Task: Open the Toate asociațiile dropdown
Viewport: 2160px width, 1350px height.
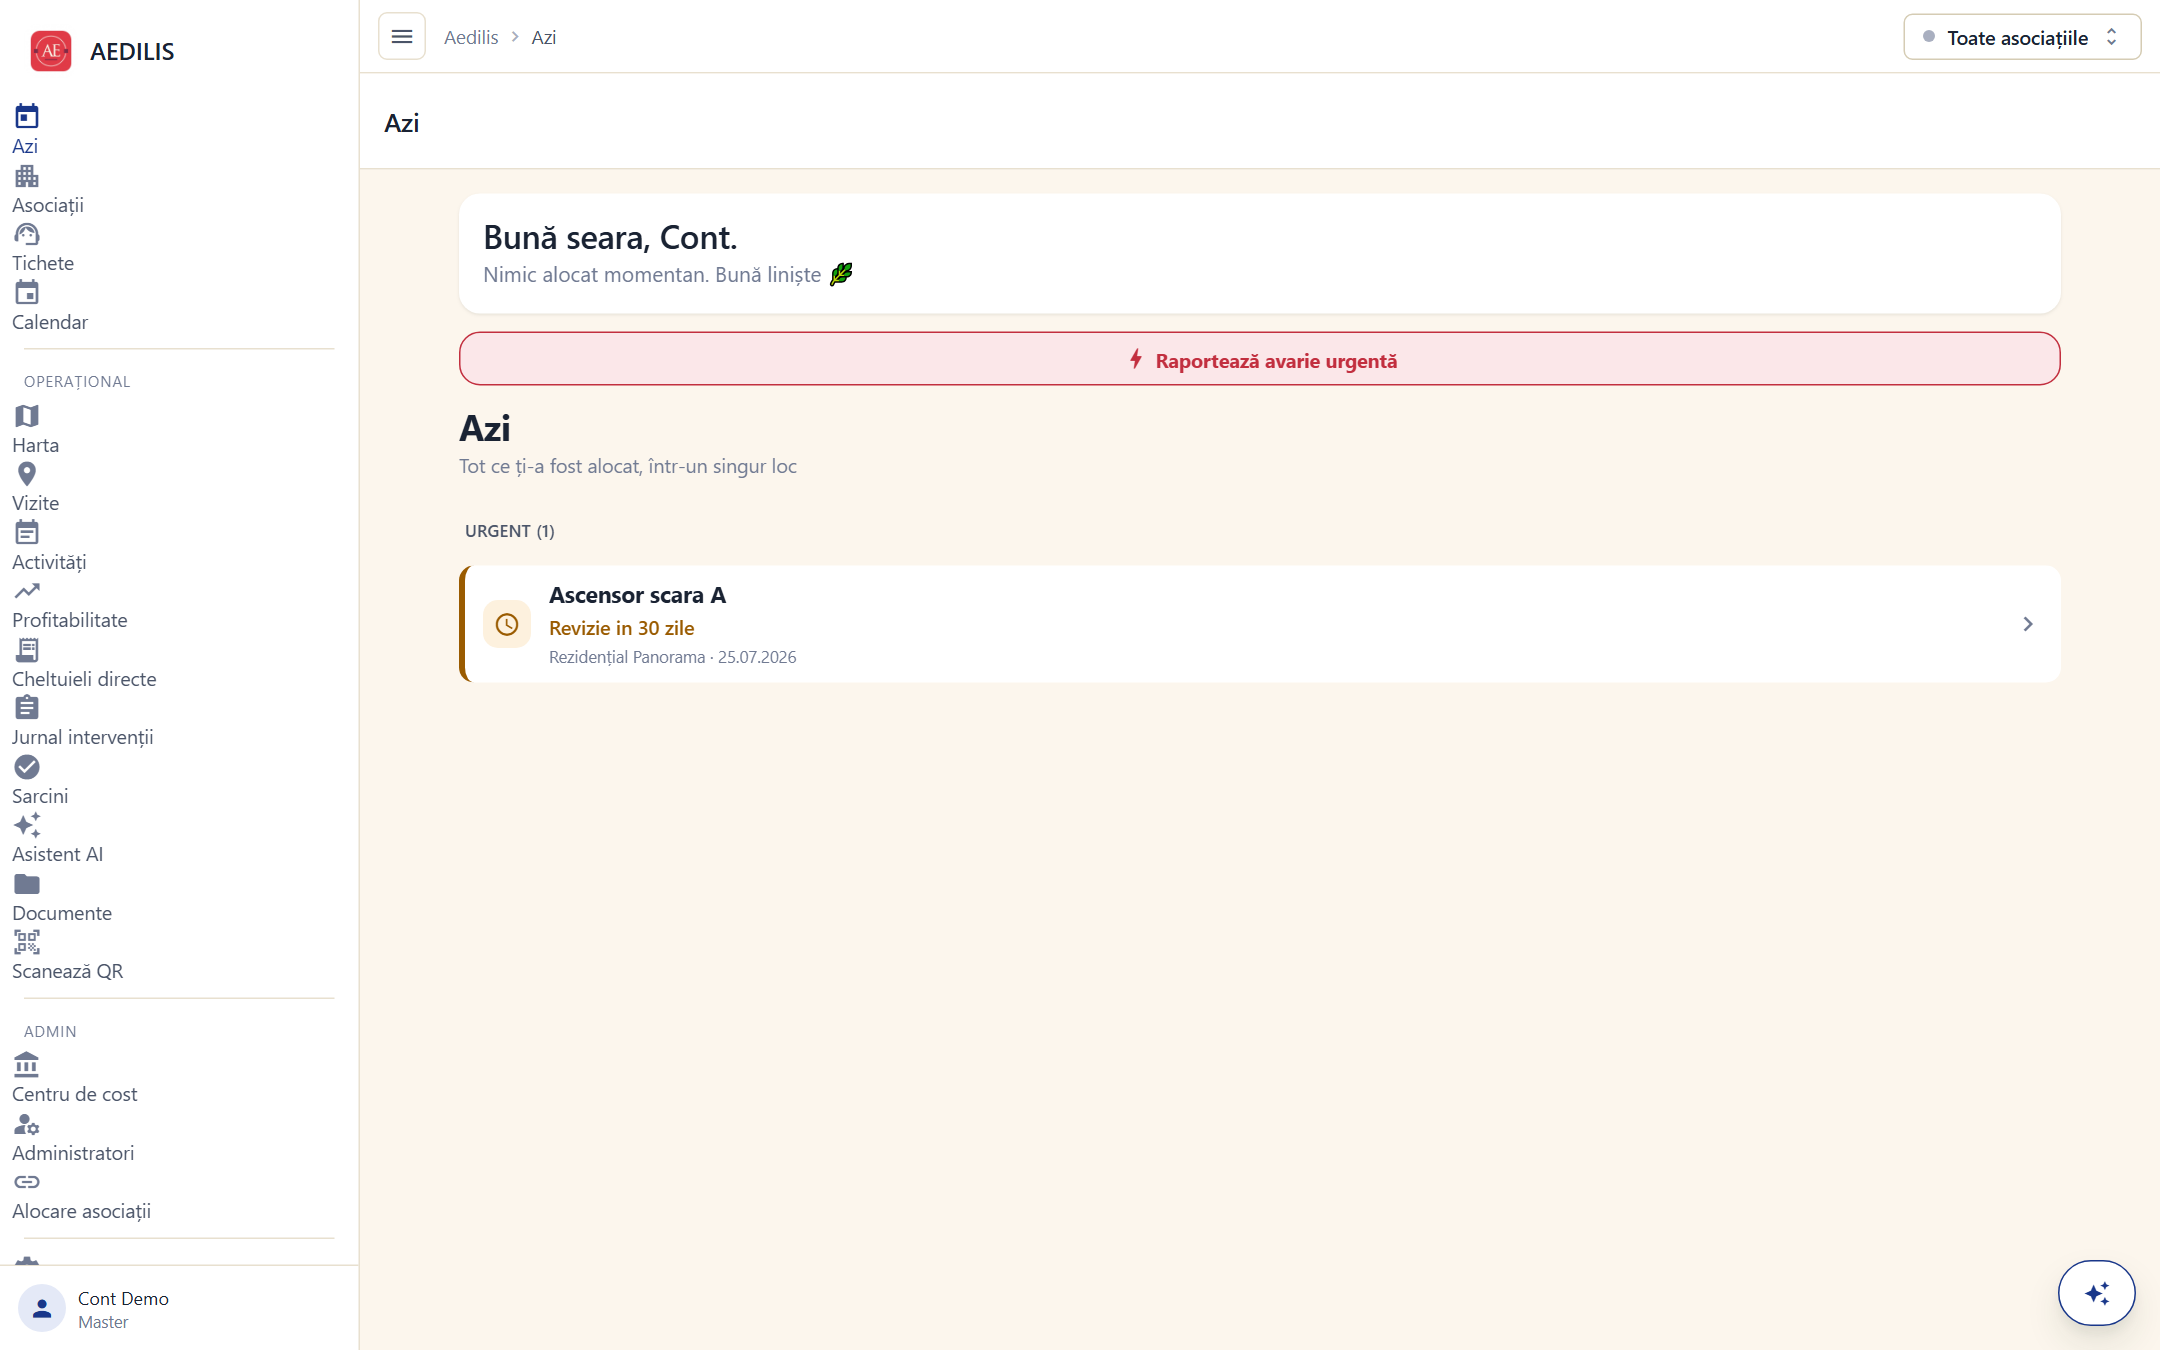Action: point(2022,37)
